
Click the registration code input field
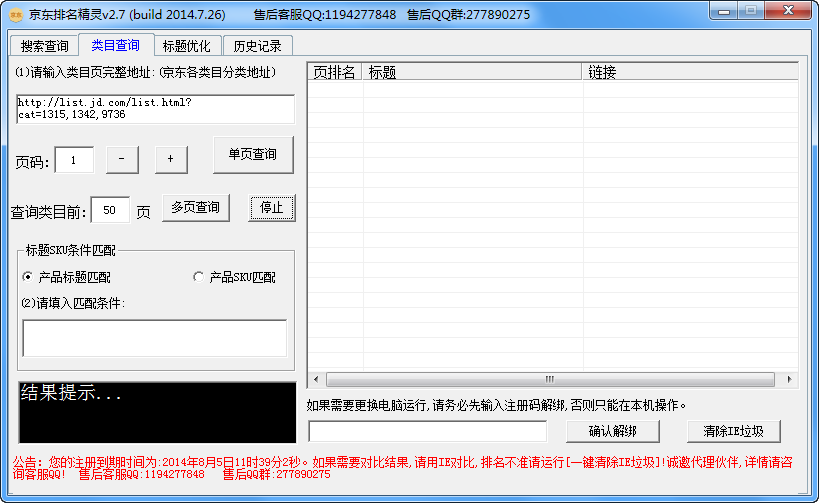(x=427, y=431)
